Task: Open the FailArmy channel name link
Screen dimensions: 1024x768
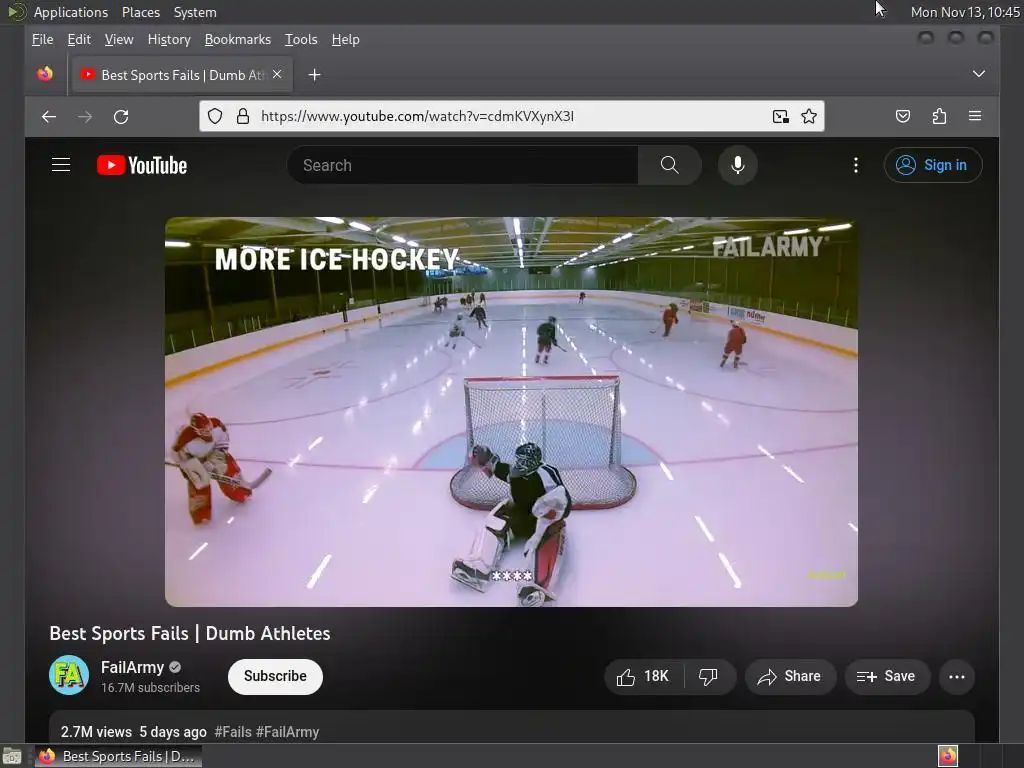Action: pyautogui.click(x=132, y=667)
